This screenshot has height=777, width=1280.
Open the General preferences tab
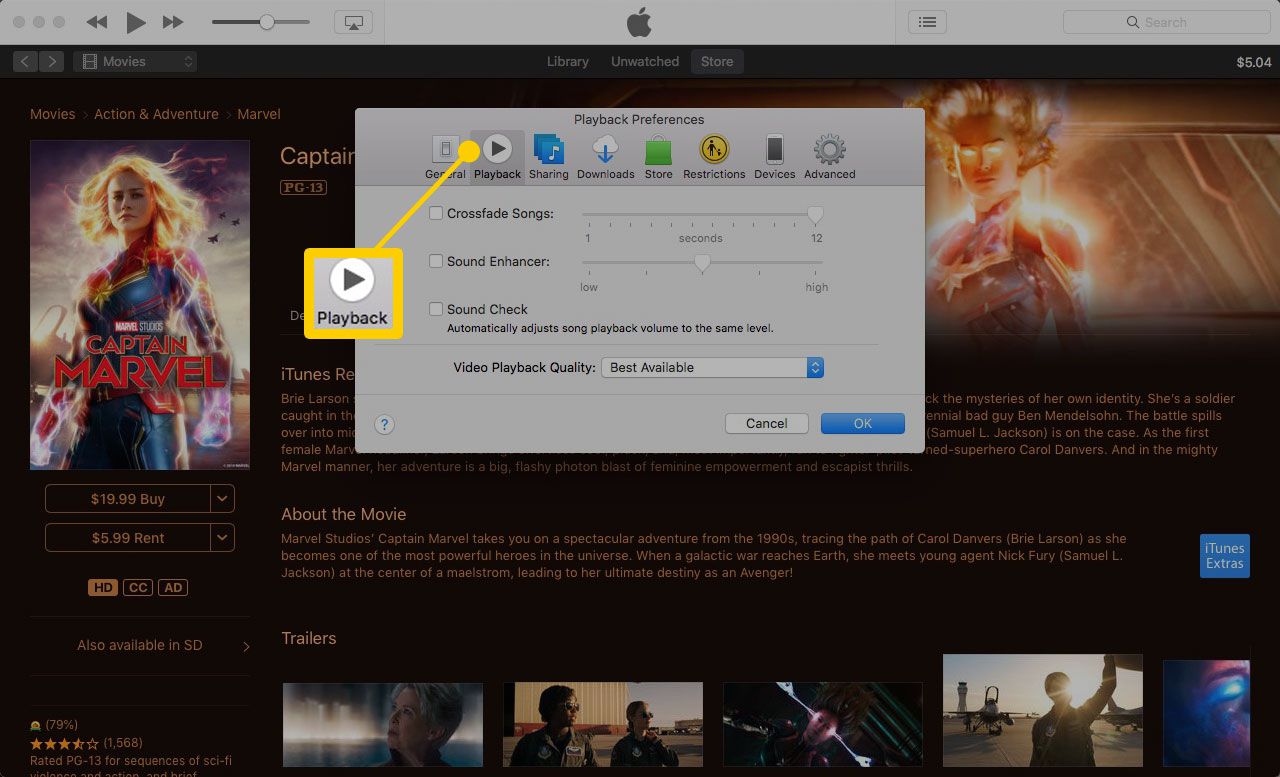coord(445,157)
